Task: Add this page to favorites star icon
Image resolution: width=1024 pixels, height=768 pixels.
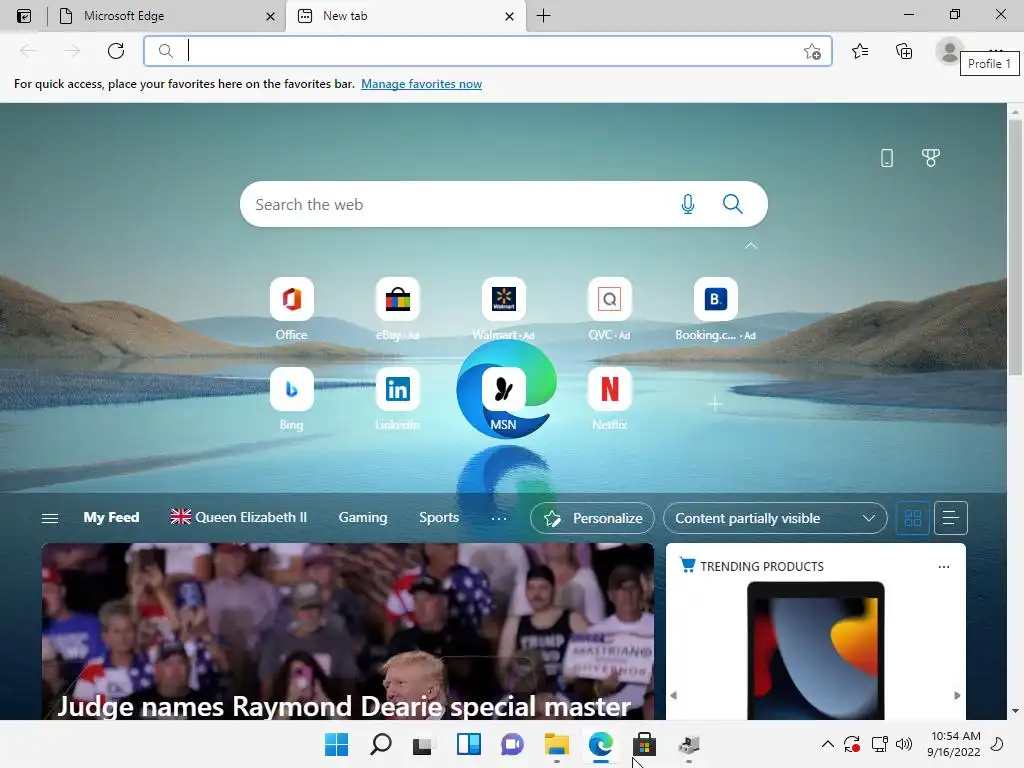Action: 812,51
